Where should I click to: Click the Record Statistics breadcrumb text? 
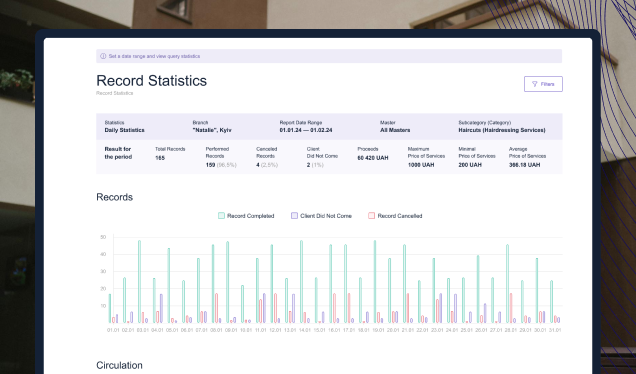pos(114,93)
